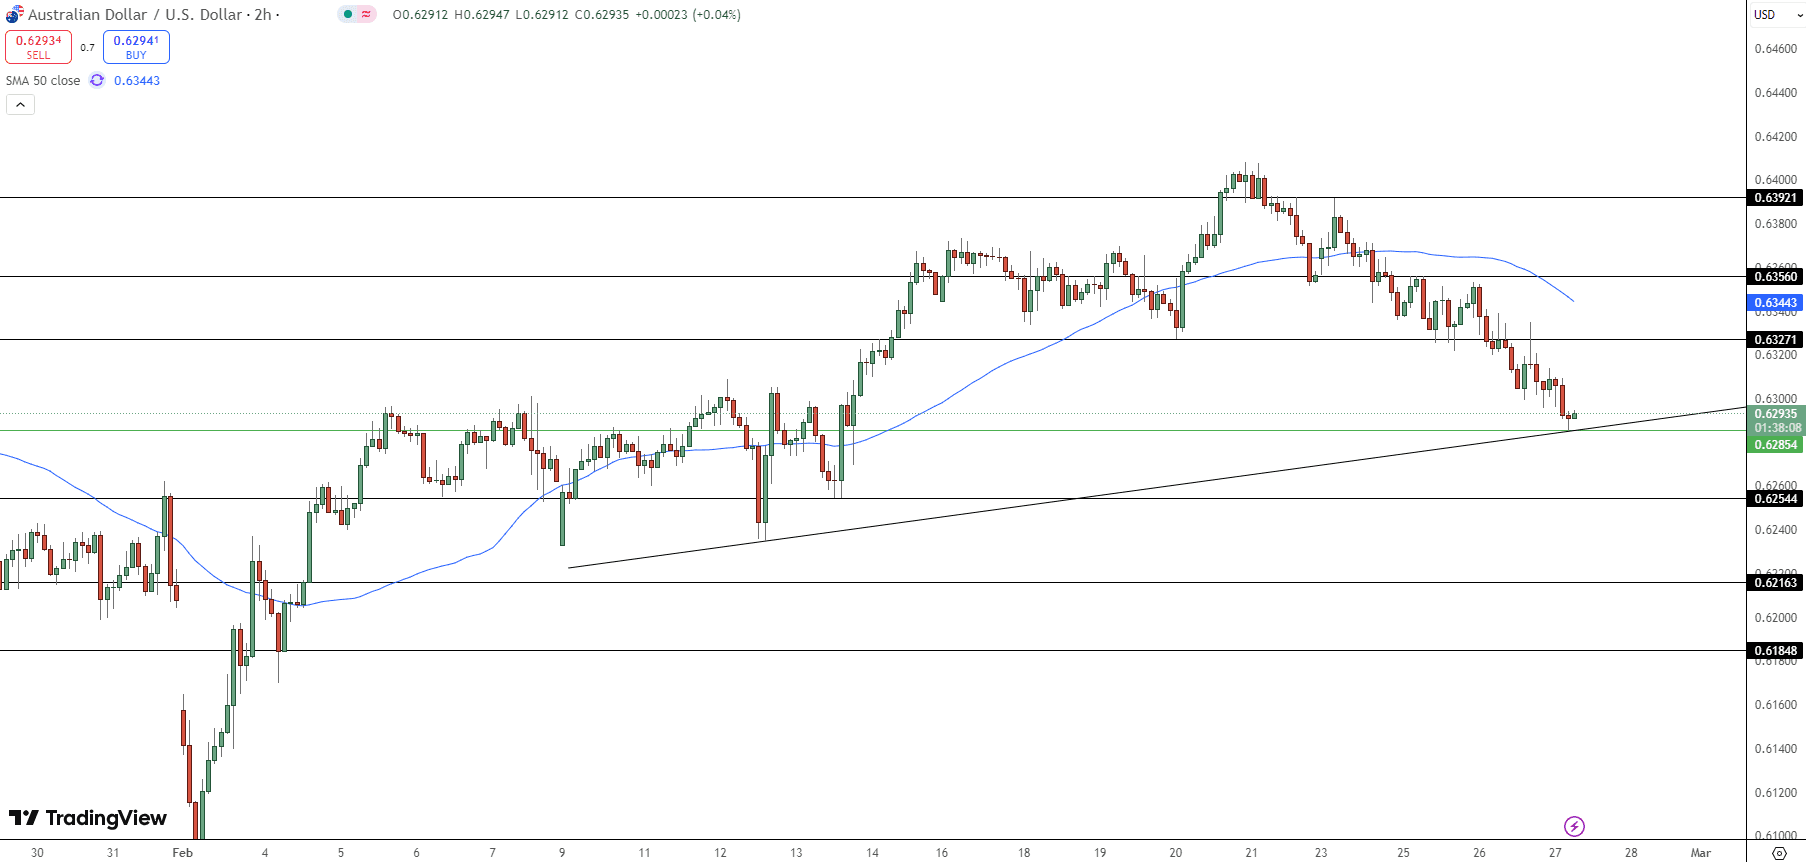Screen dimensions: 1806x862
Task: Collapse the indicator legend with the chevron
Action: click(20, 105)
